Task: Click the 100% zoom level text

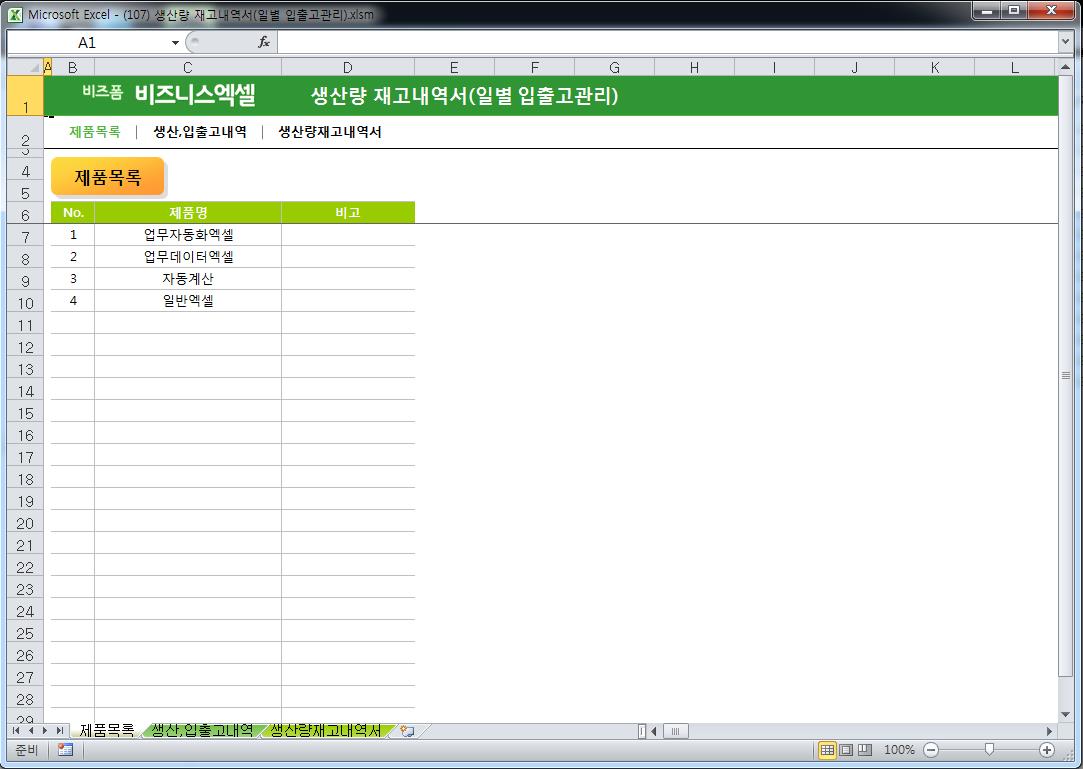Action: pyautogui.click(x=899, y=750)
